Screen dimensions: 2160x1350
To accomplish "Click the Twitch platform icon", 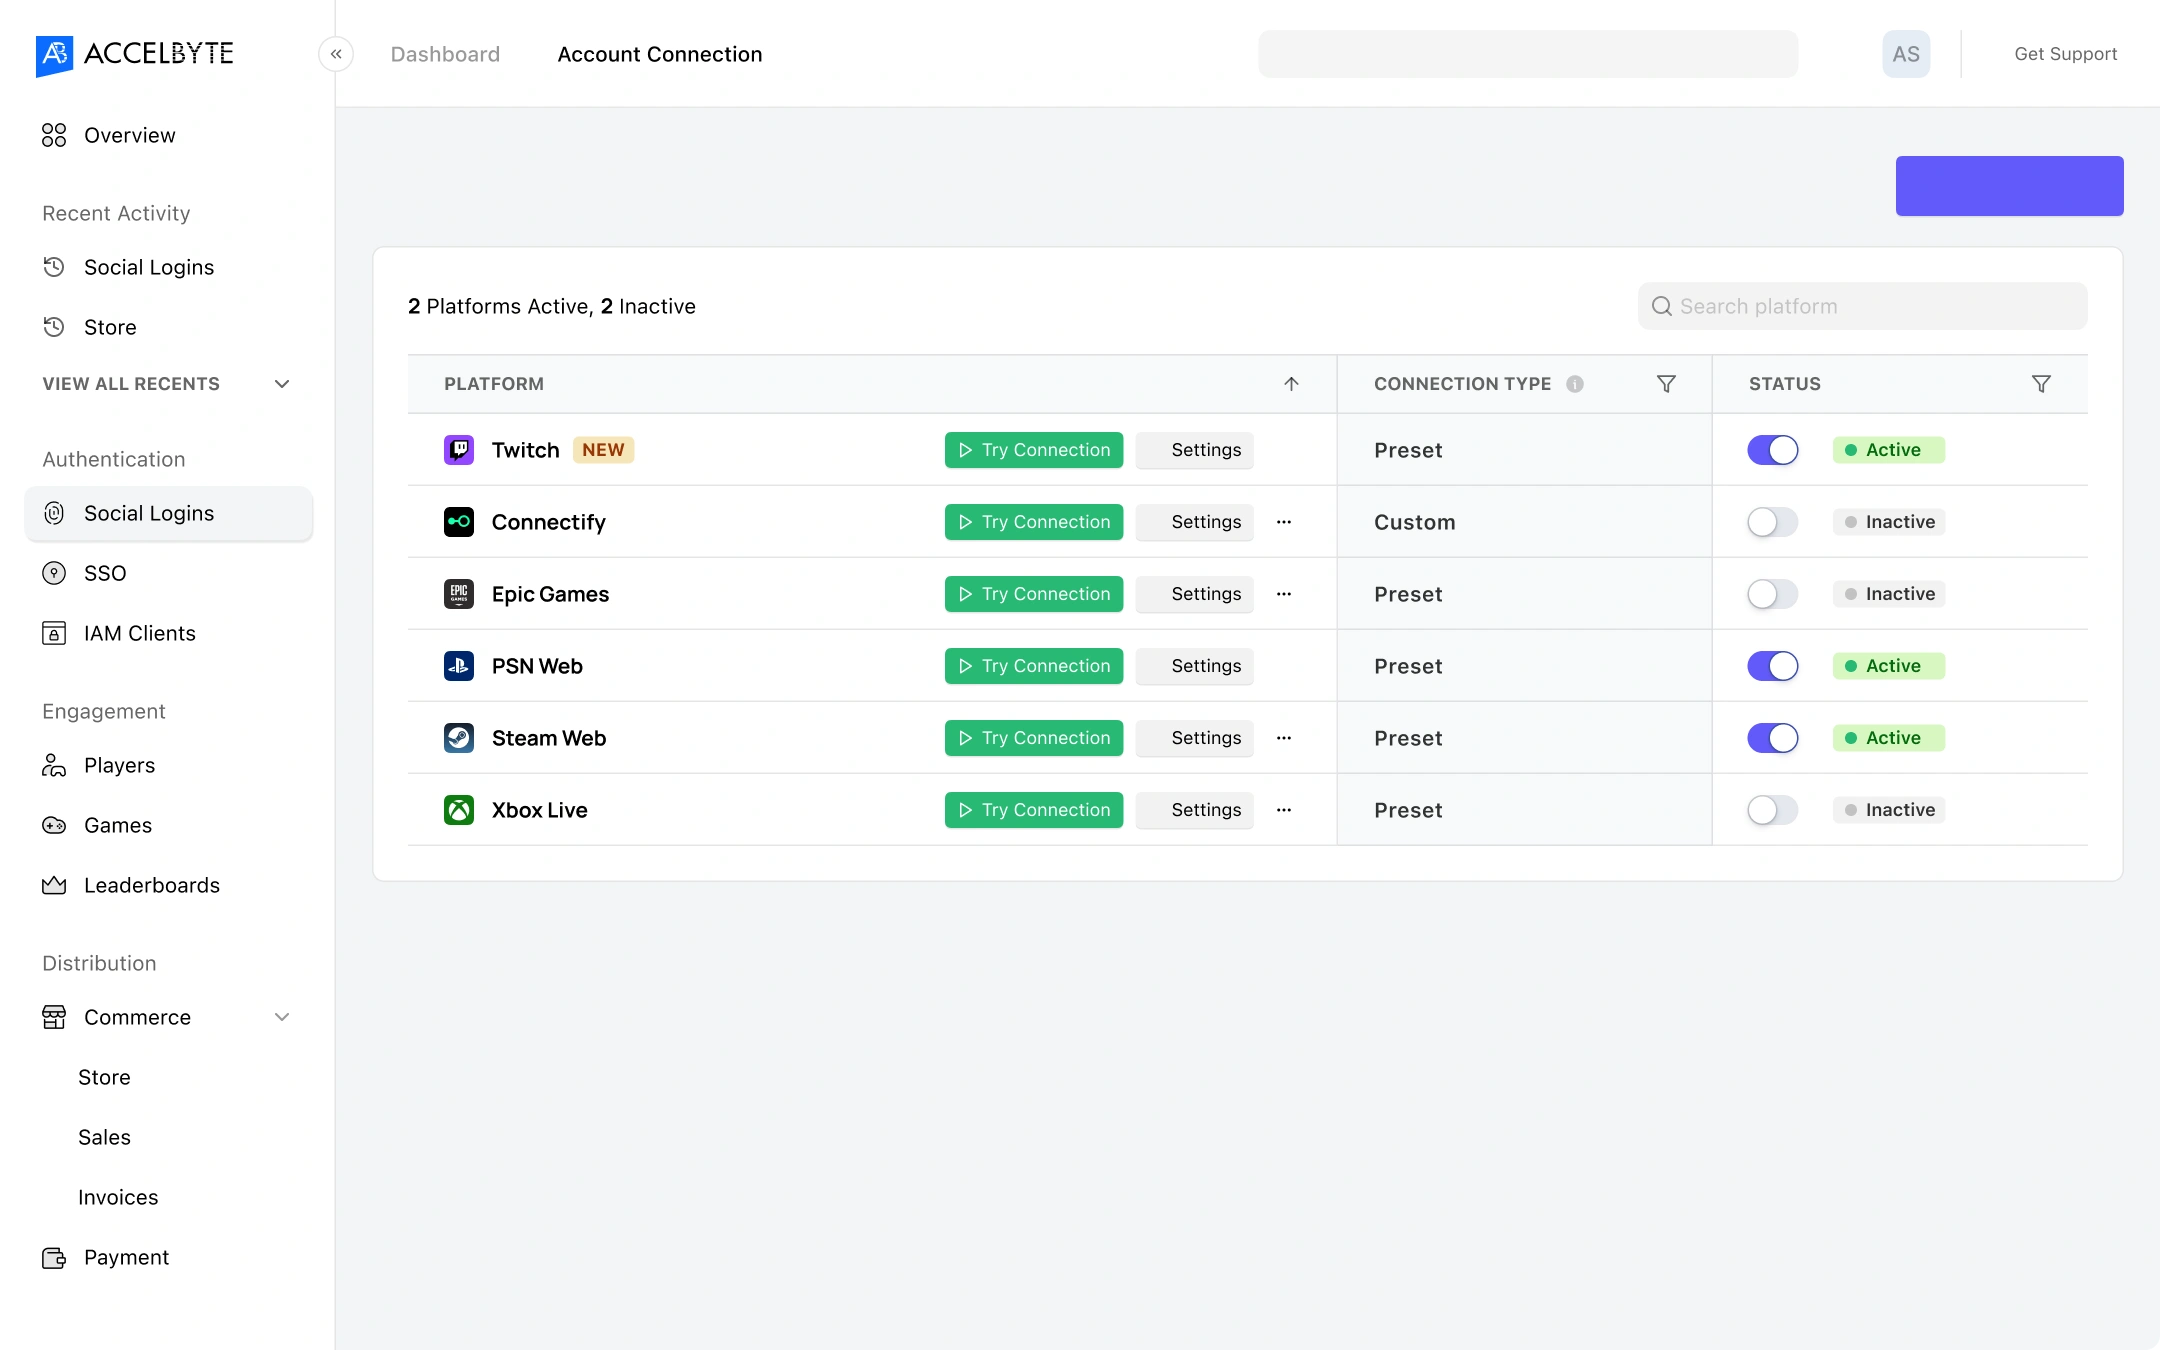I will pos(459,450).
